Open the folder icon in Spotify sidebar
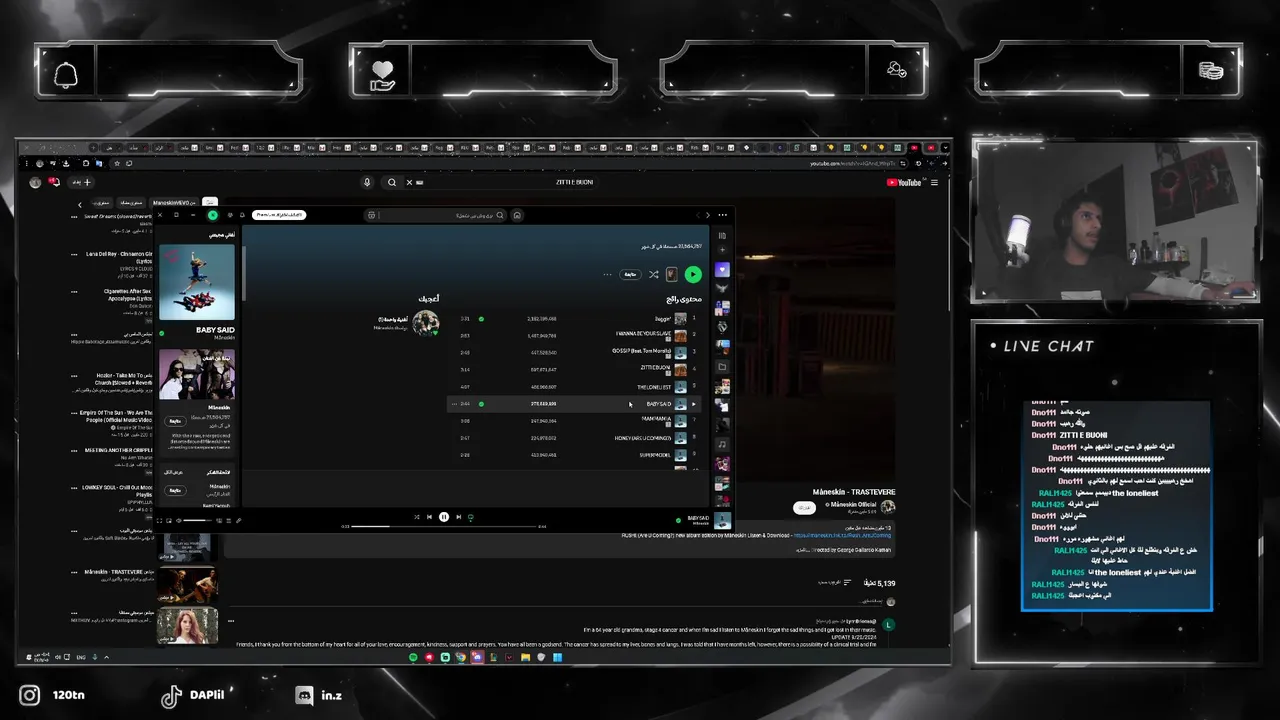The width and height of the screenshot is (1280, 720). (722, 367)
